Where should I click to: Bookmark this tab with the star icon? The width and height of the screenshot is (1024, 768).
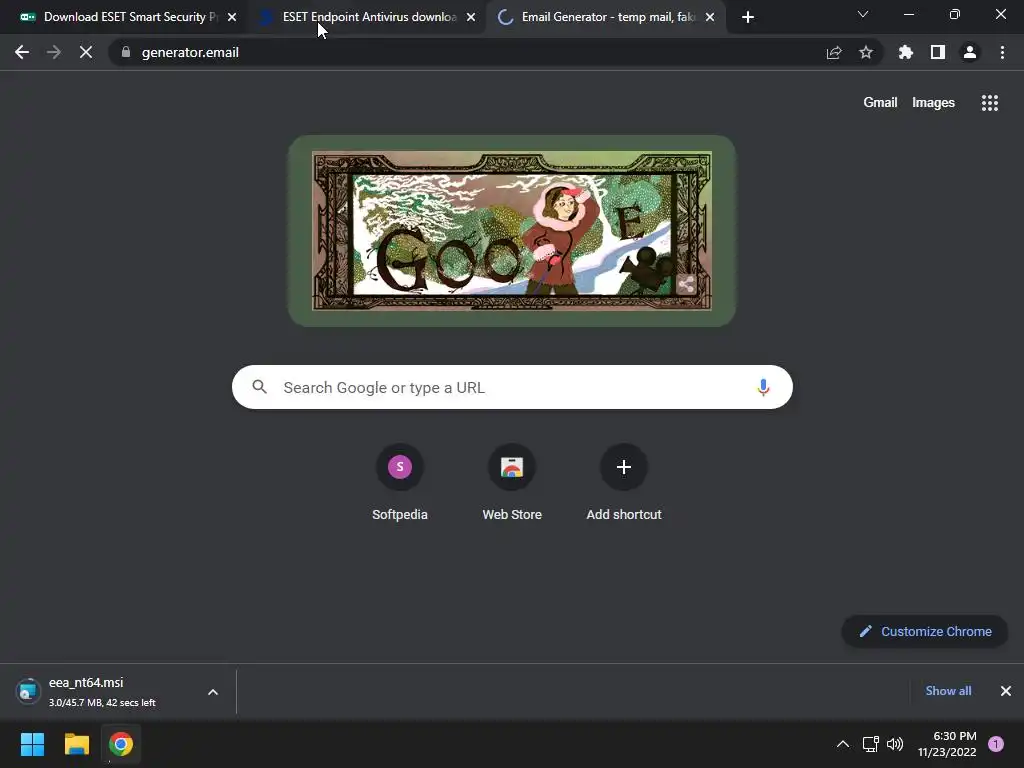point(866,52)
